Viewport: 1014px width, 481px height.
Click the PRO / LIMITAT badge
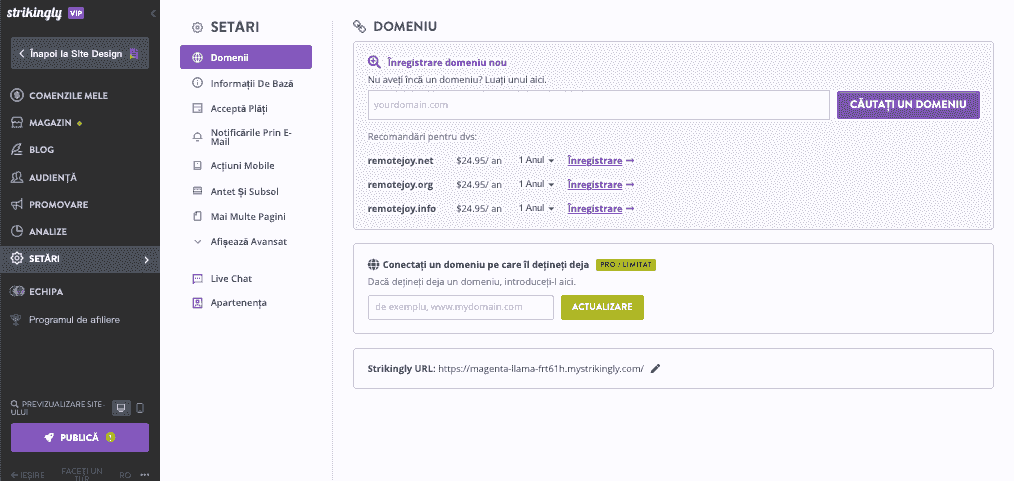pos(626,265)
